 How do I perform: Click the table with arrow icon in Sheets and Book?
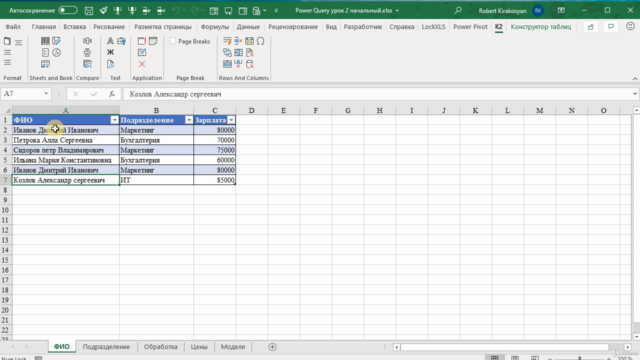pyautogui.click(x=45, y=64)
